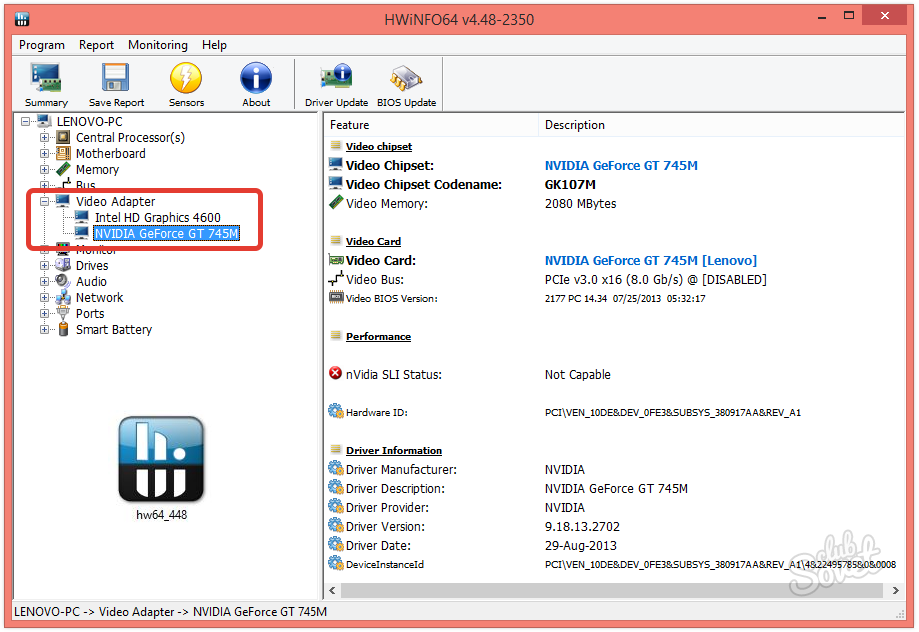919x632 pixels.
Task: Click the NVIDIA GeForce GT 745M chipset link
Action: (x=621, y=166)
